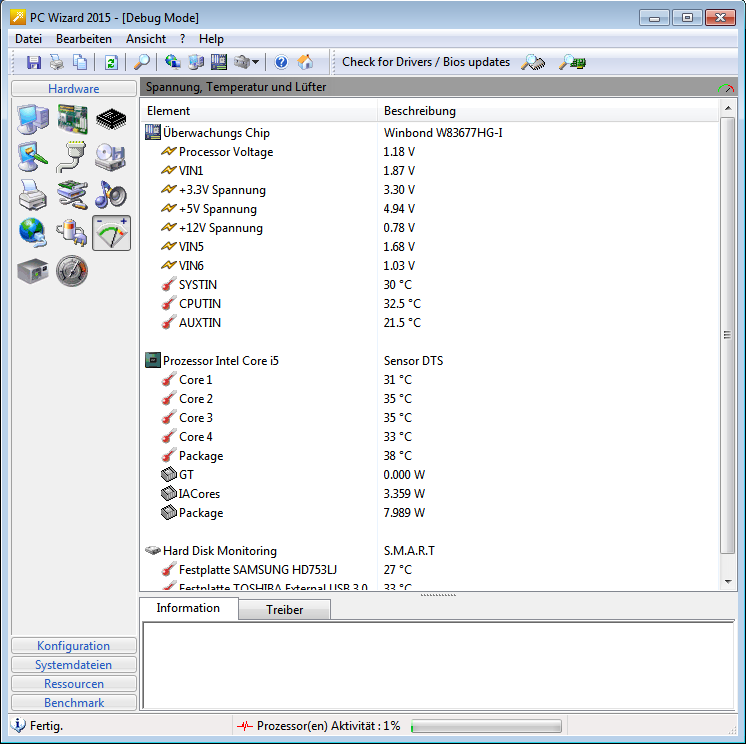The height and width of the screenshot is (744, 748).
Task: Click the list scrollbar up arrow
Action: (727, 108)
